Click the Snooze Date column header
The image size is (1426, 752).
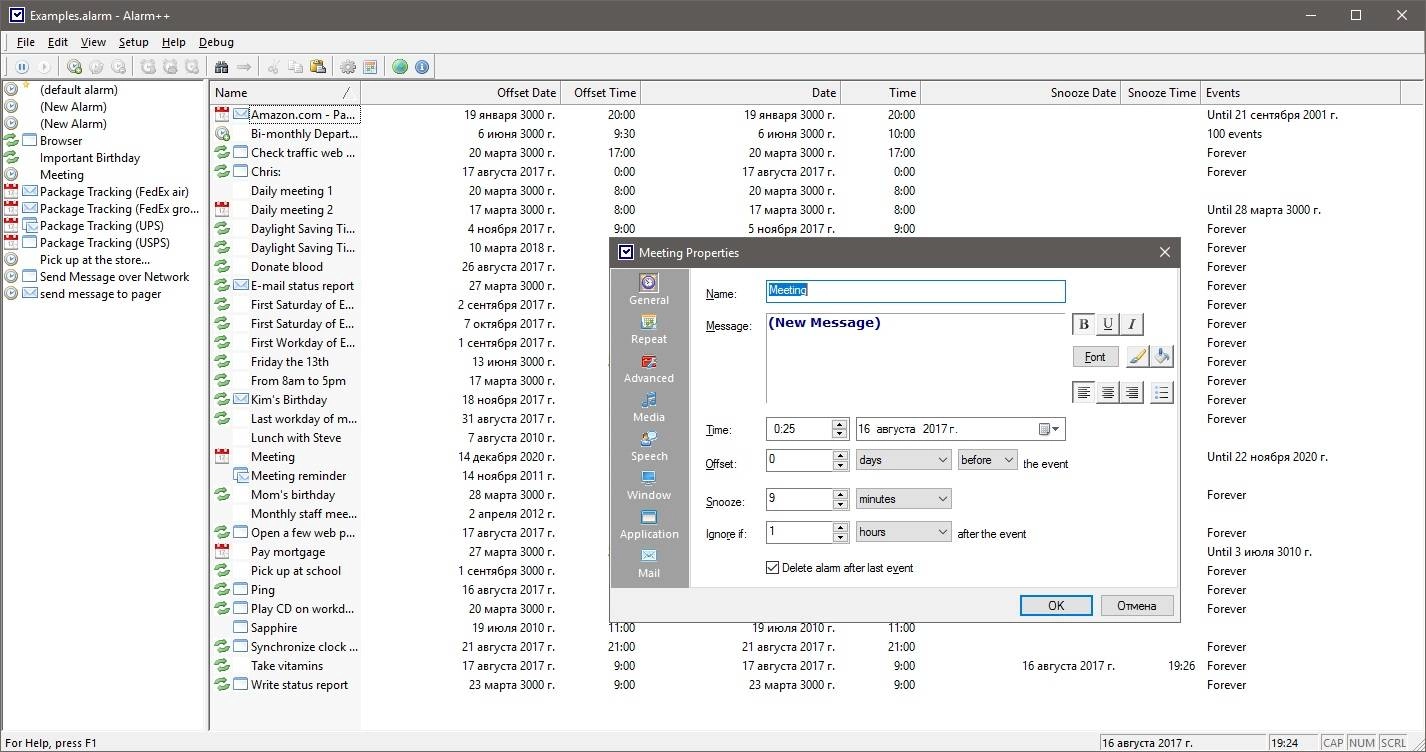click(x=1020, y=92)
